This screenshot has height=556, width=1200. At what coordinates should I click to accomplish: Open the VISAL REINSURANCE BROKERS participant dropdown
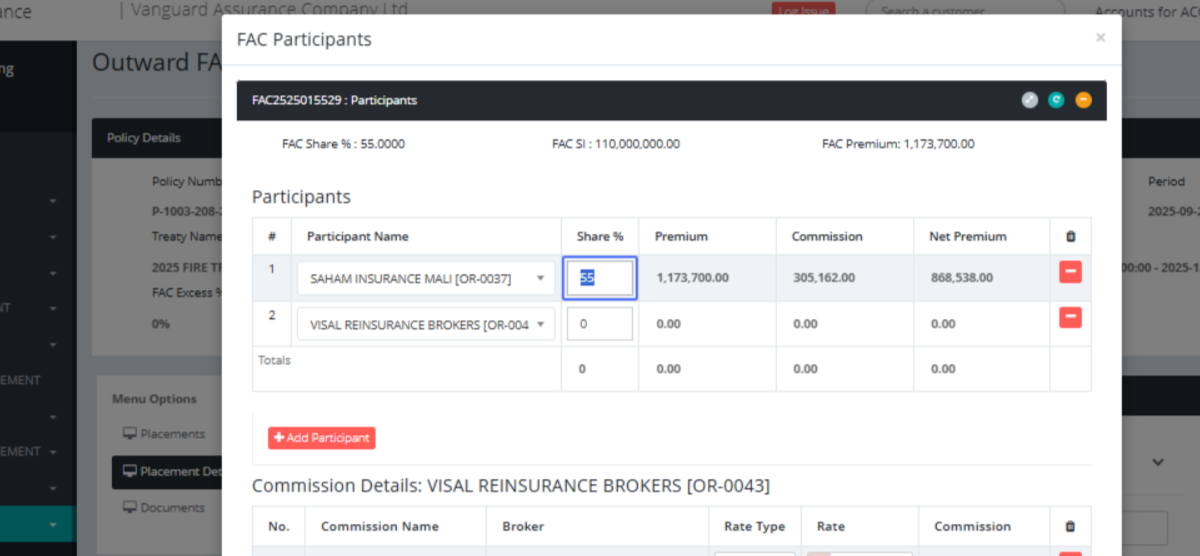point(426,324)
